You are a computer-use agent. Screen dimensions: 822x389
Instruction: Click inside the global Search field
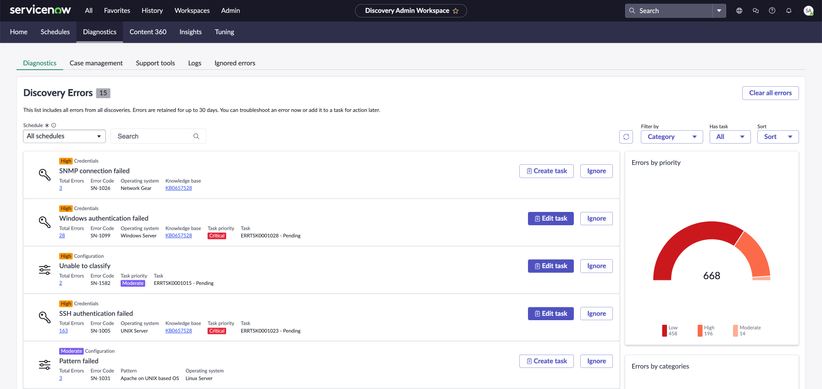[668, 10]
